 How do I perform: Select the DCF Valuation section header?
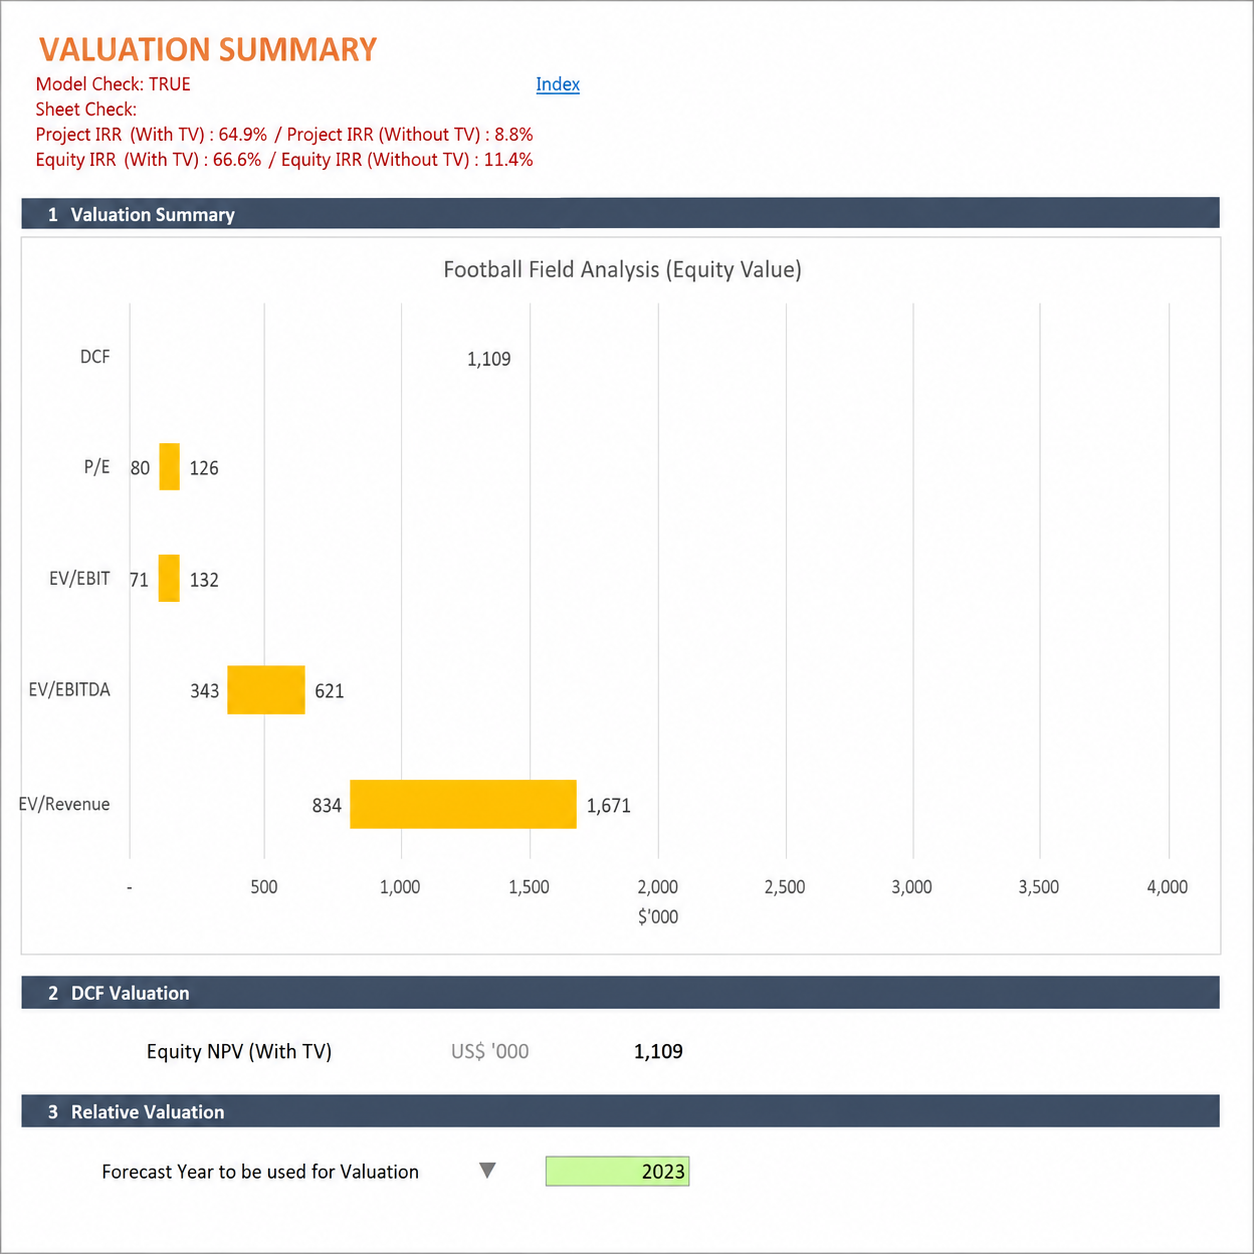pyautogui.click(x=620, y=993)
